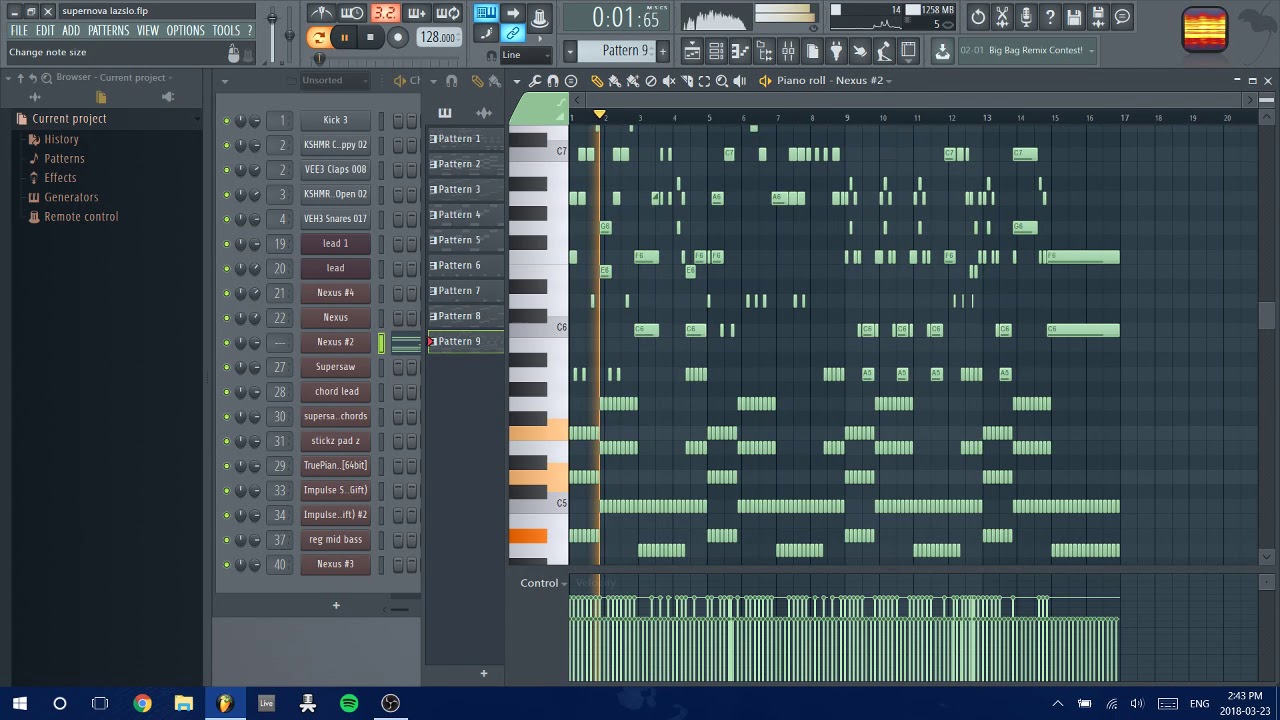Mute the Kick 3 channel green light
Screen dimensions: 1280x720
point(226,120)
